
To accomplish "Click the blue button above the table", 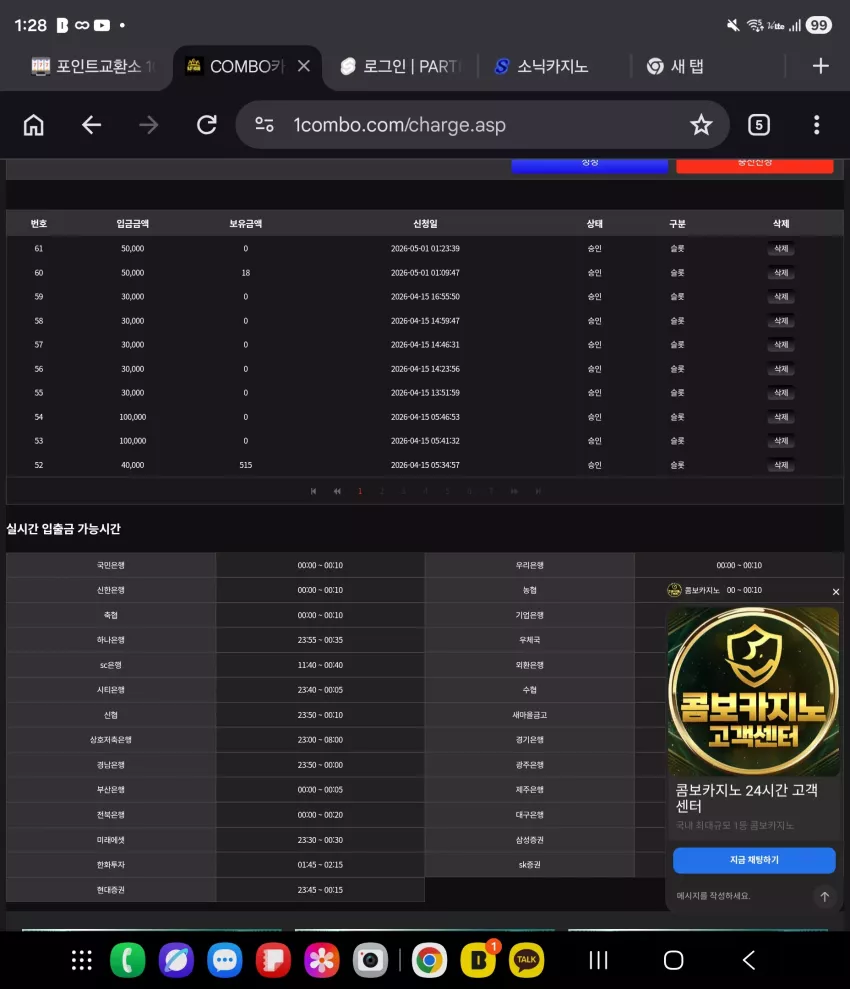I will click(590, 165).
